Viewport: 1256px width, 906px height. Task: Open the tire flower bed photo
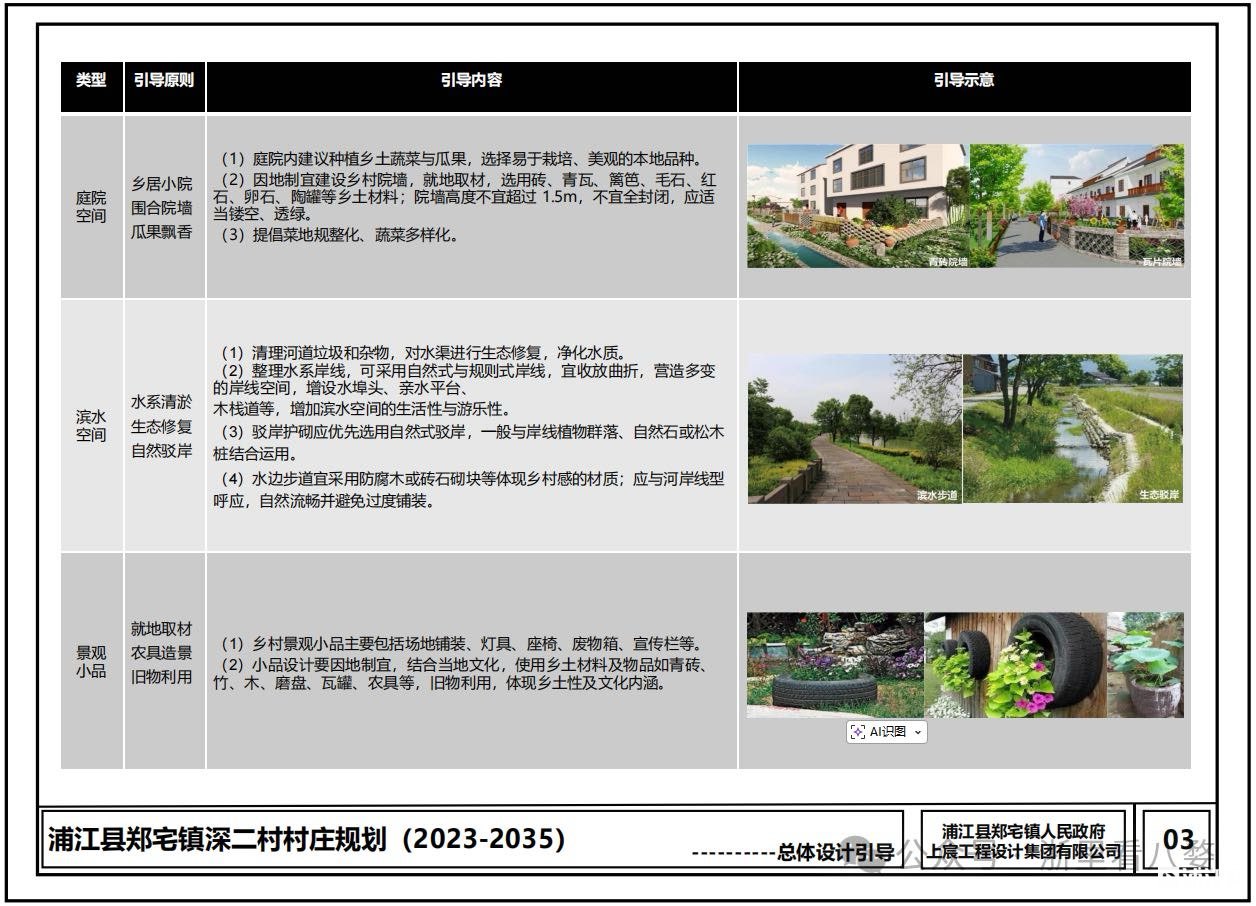(835, 665)
